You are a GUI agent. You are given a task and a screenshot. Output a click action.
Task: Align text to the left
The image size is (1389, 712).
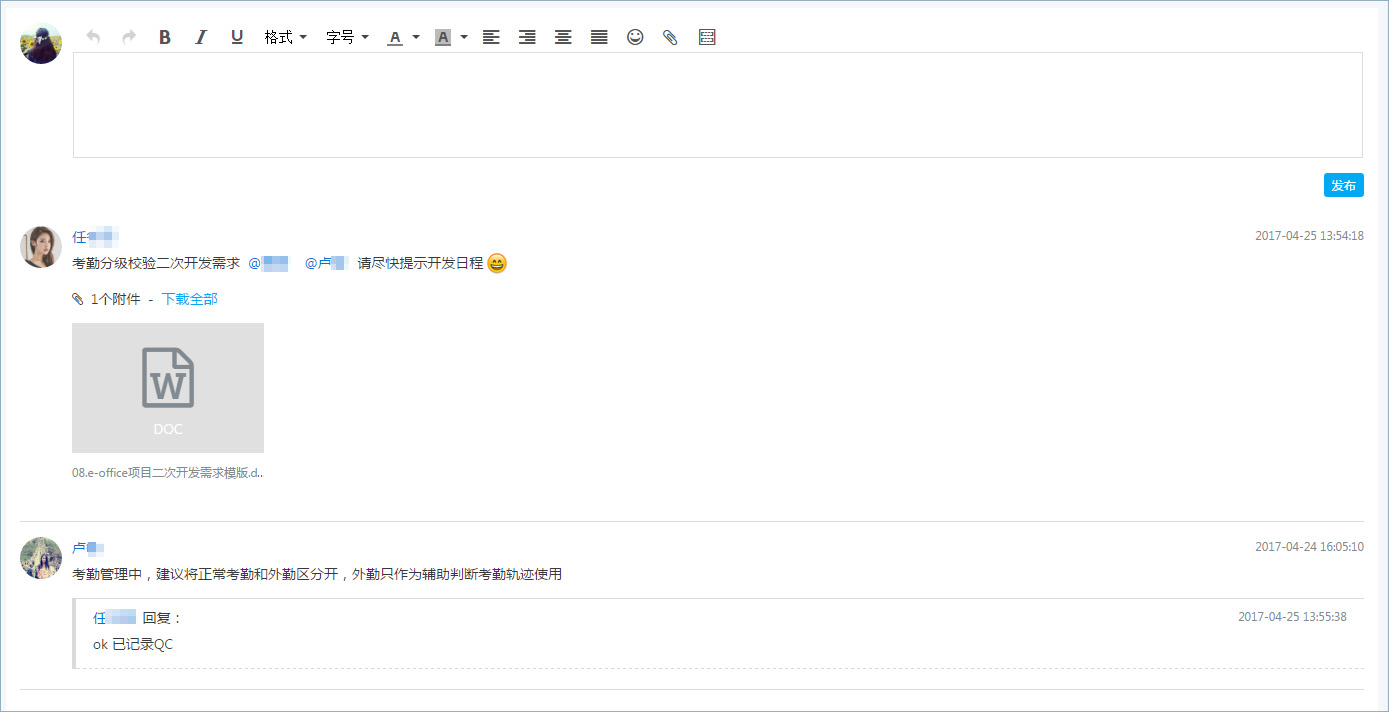pyautogui.click(x=491, y=37)
